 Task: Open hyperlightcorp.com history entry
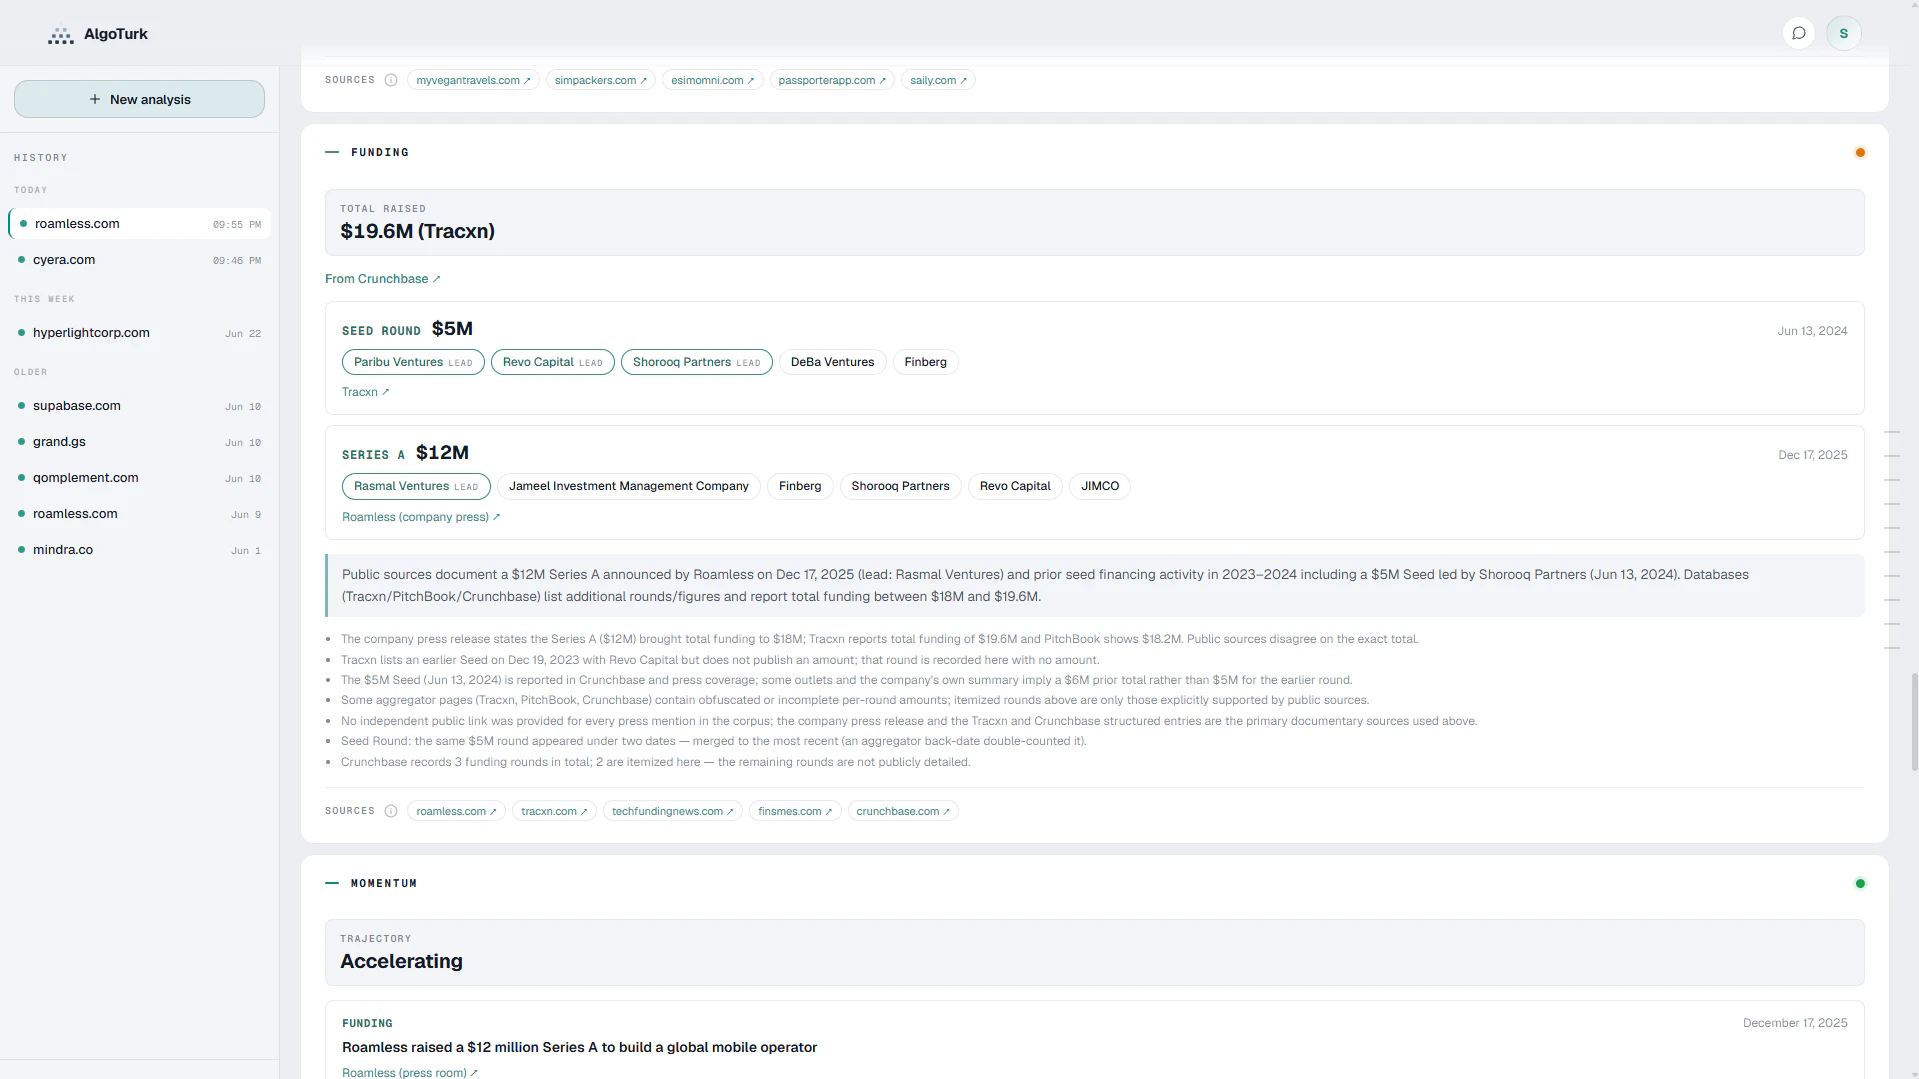point(139,333)
